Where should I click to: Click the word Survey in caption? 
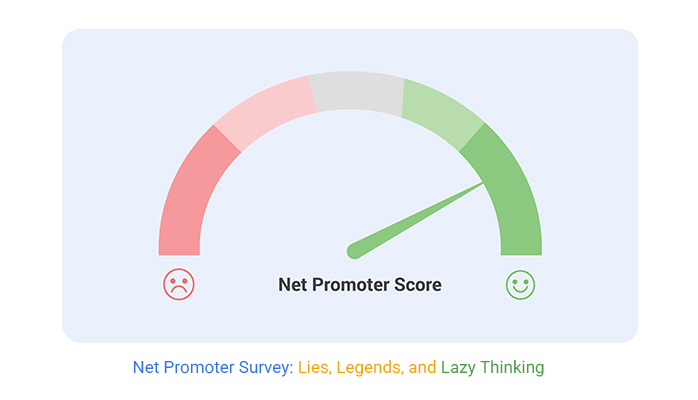[x=266, y=368]
